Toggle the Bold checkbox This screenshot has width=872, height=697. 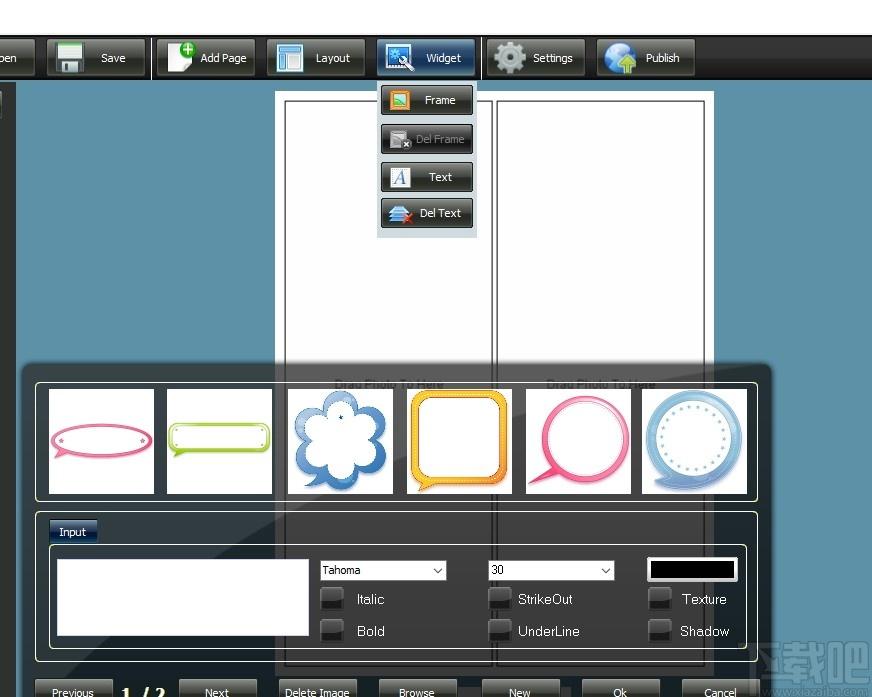332,630
